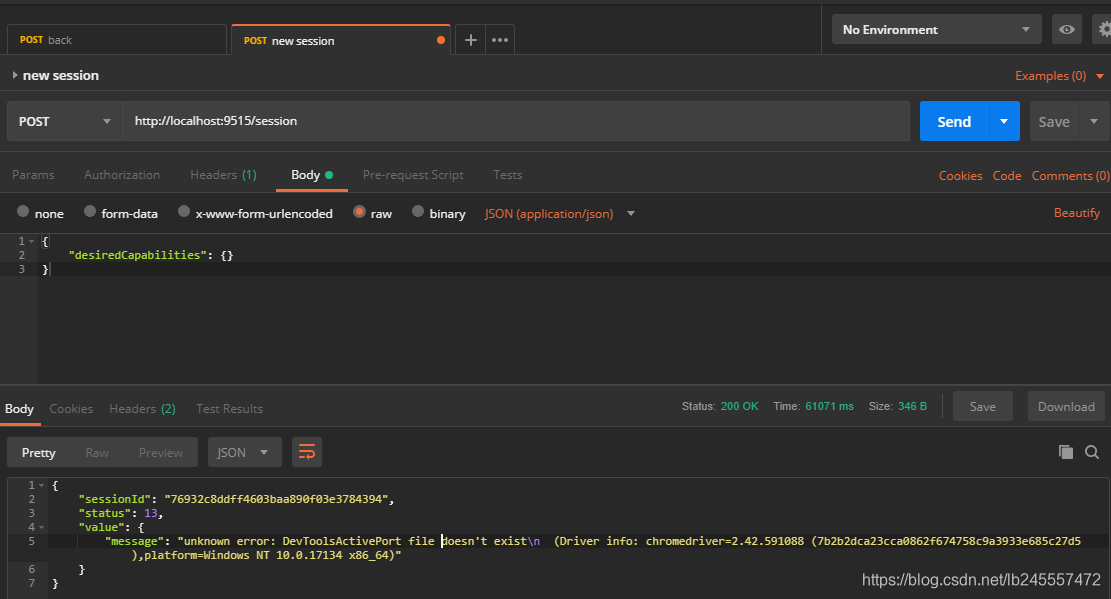Search within the response body

pyautogui.click(x=1092, y=452)
